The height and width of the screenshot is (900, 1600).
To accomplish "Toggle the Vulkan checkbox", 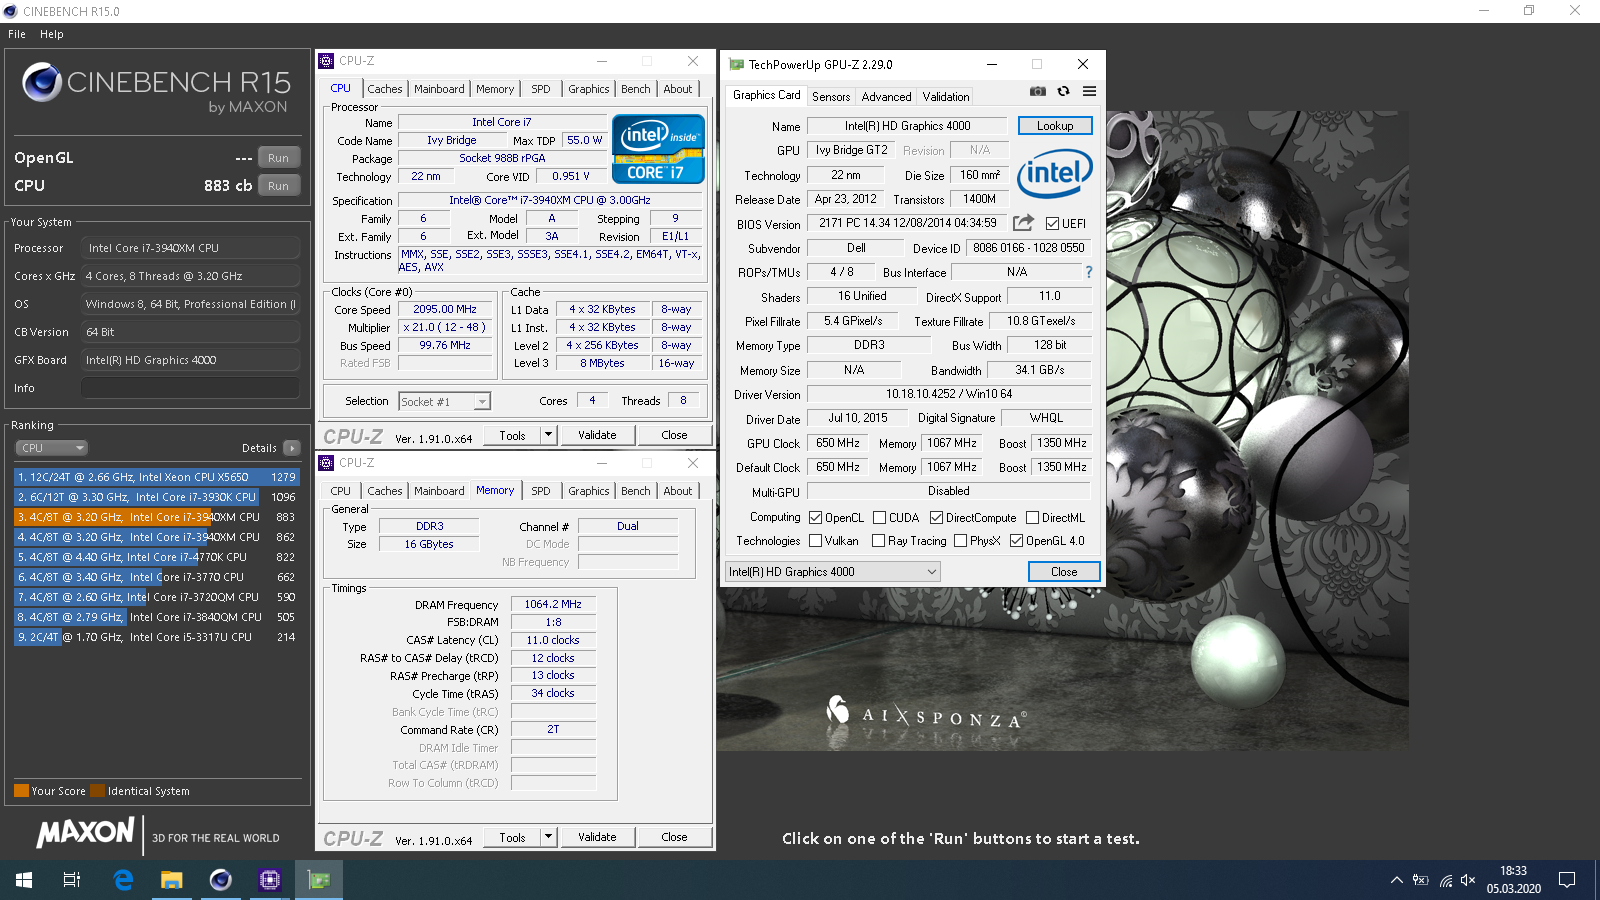I will (x=815, y=540).
